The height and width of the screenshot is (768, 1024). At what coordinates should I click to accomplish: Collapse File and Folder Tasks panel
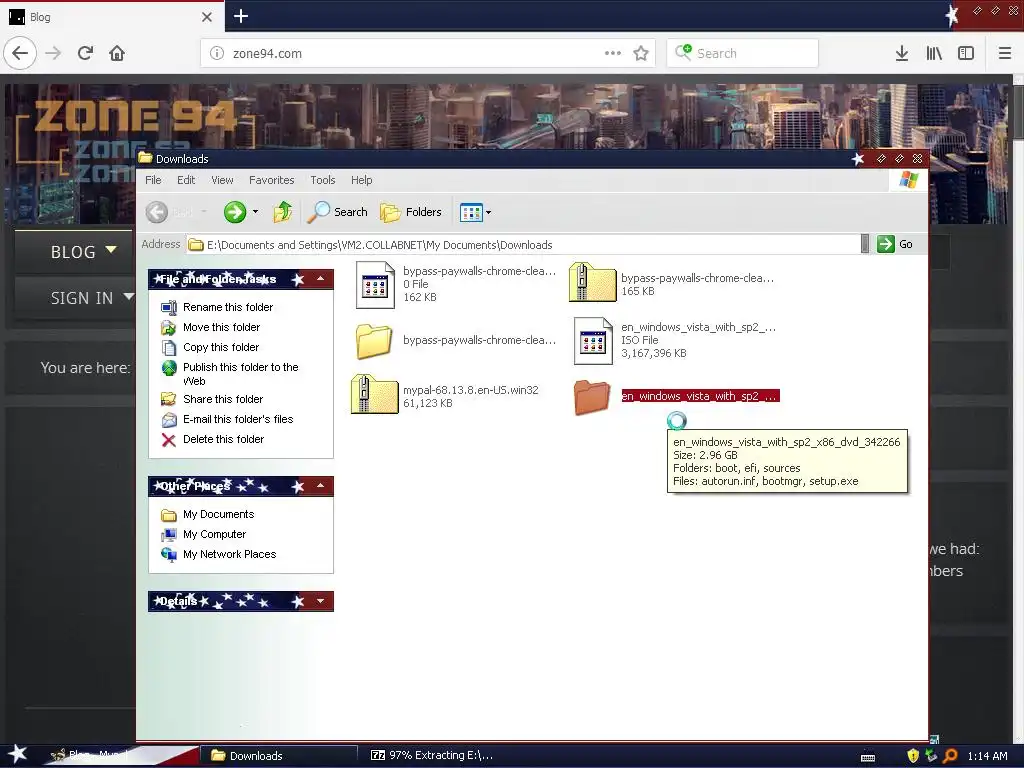pyautogui.click(x=321, y=279)
